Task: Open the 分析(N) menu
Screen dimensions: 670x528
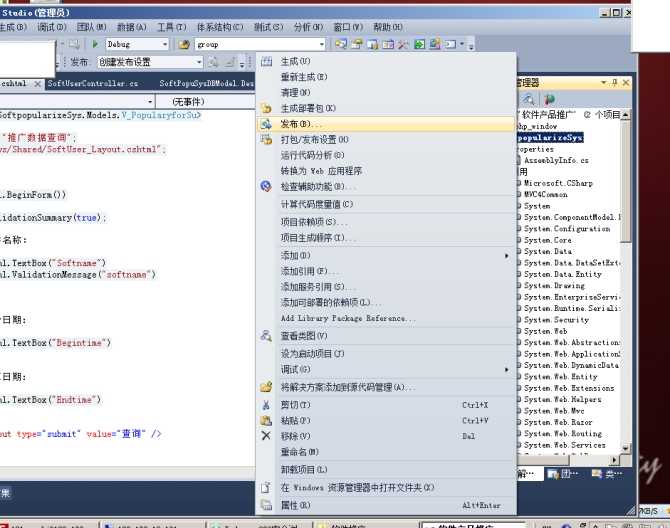Action: (308, 27)
